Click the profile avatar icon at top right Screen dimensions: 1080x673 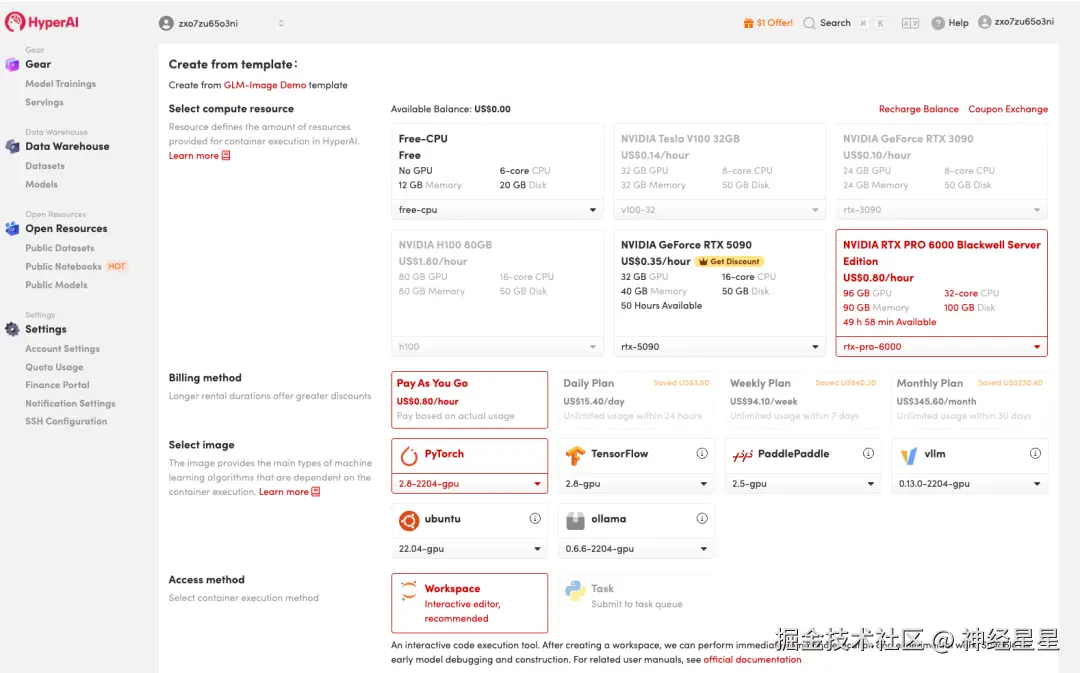click(984, 22)
